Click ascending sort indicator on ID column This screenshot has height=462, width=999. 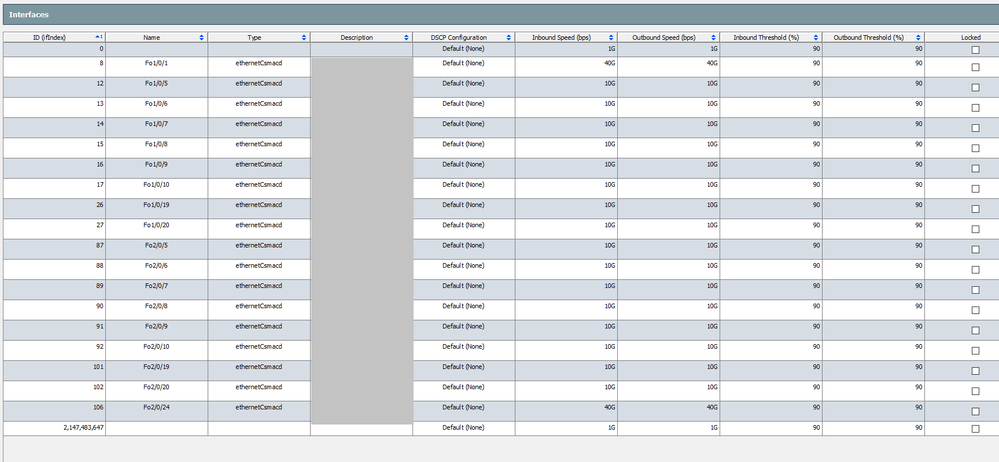click(x=99, y=37)
